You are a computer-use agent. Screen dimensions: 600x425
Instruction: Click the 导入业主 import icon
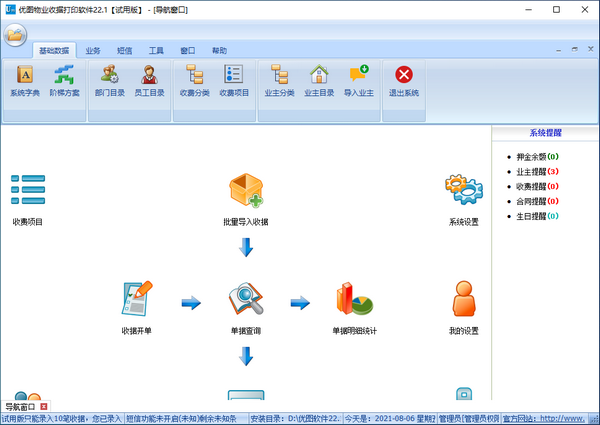pos(358,79)
